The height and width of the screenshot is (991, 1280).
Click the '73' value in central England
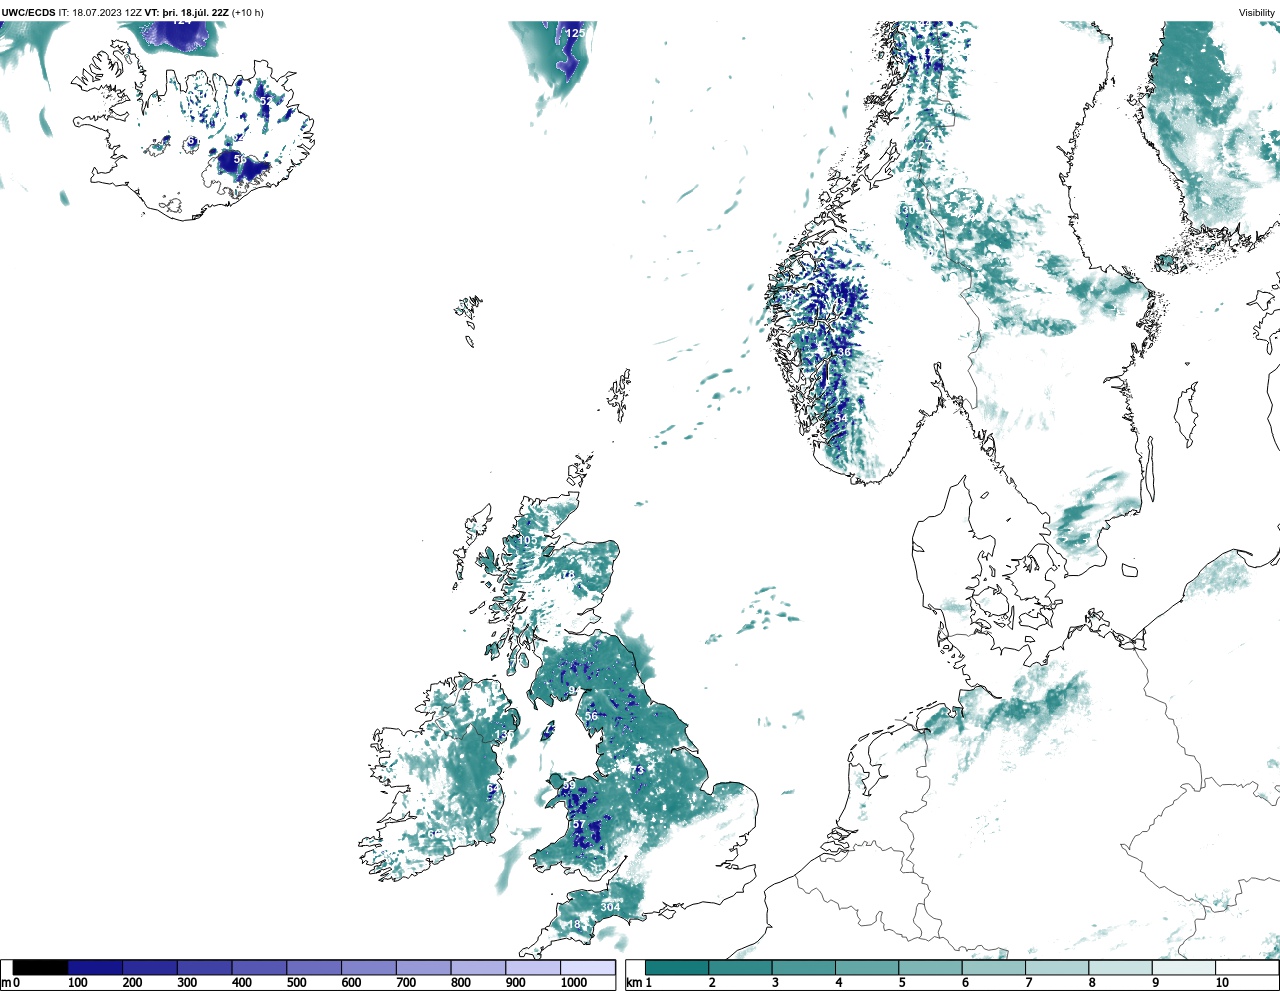tap(637, 769)
